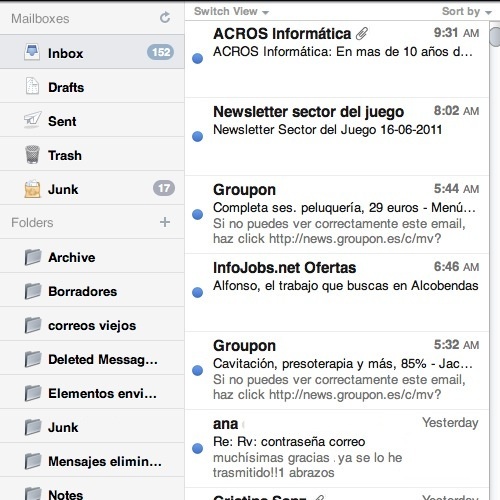Click the correos viejos folder icon
Image resolution: width=500 pixels, height=500 pixels.
click(33, 325)
